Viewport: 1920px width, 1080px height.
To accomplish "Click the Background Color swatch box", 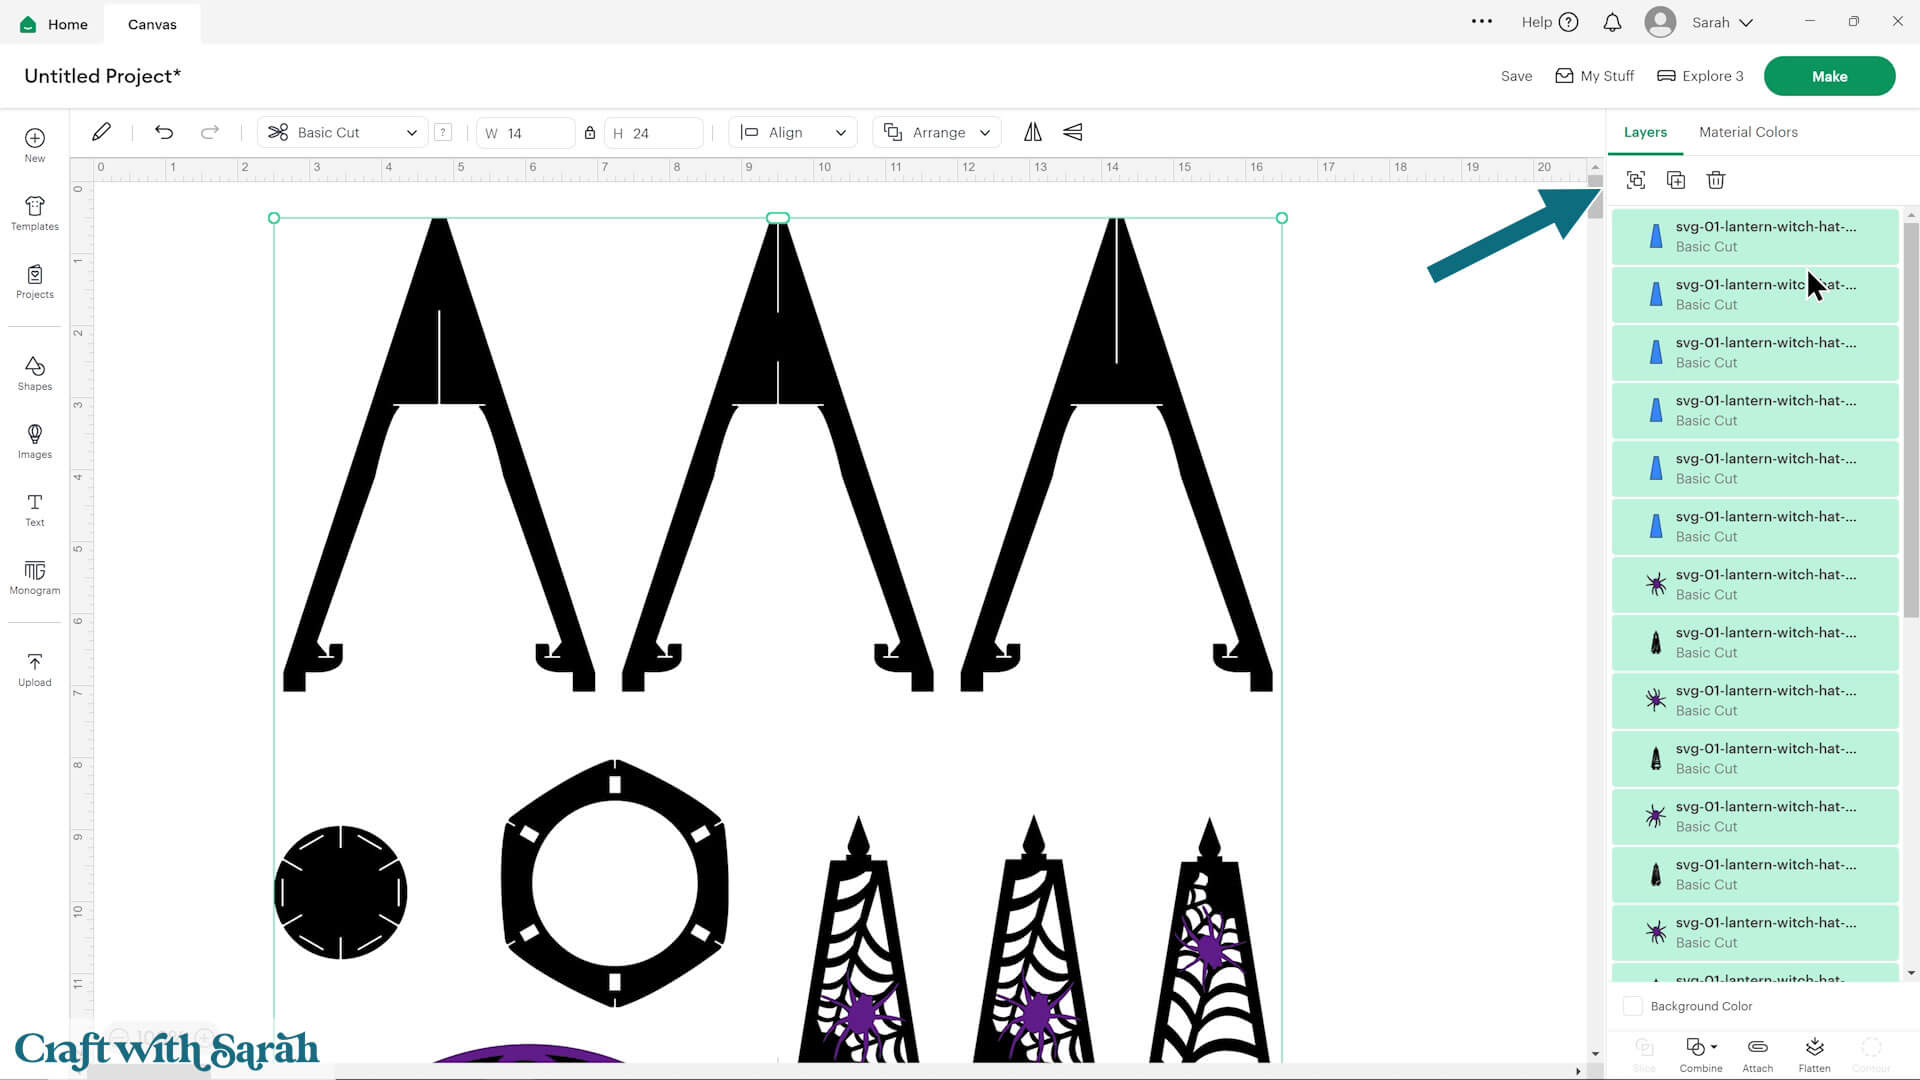I will tap(1632, 1006).
